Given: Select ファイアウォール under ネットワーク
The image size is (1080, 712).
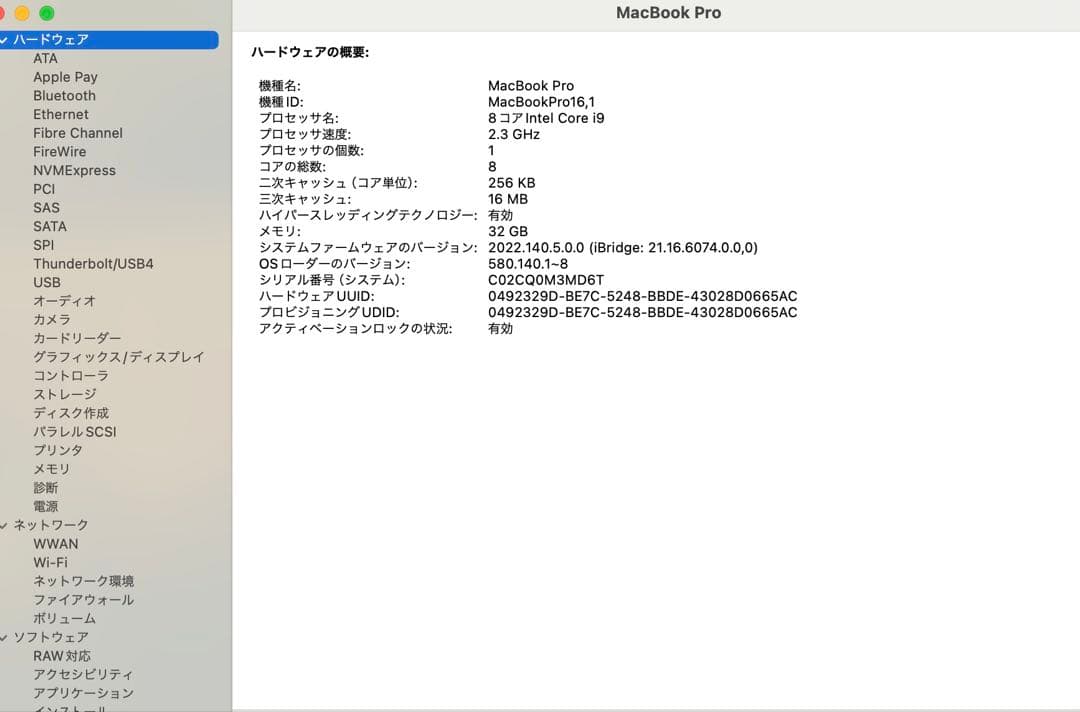Looking at the screenshot, I should click(x=78, y=599).
